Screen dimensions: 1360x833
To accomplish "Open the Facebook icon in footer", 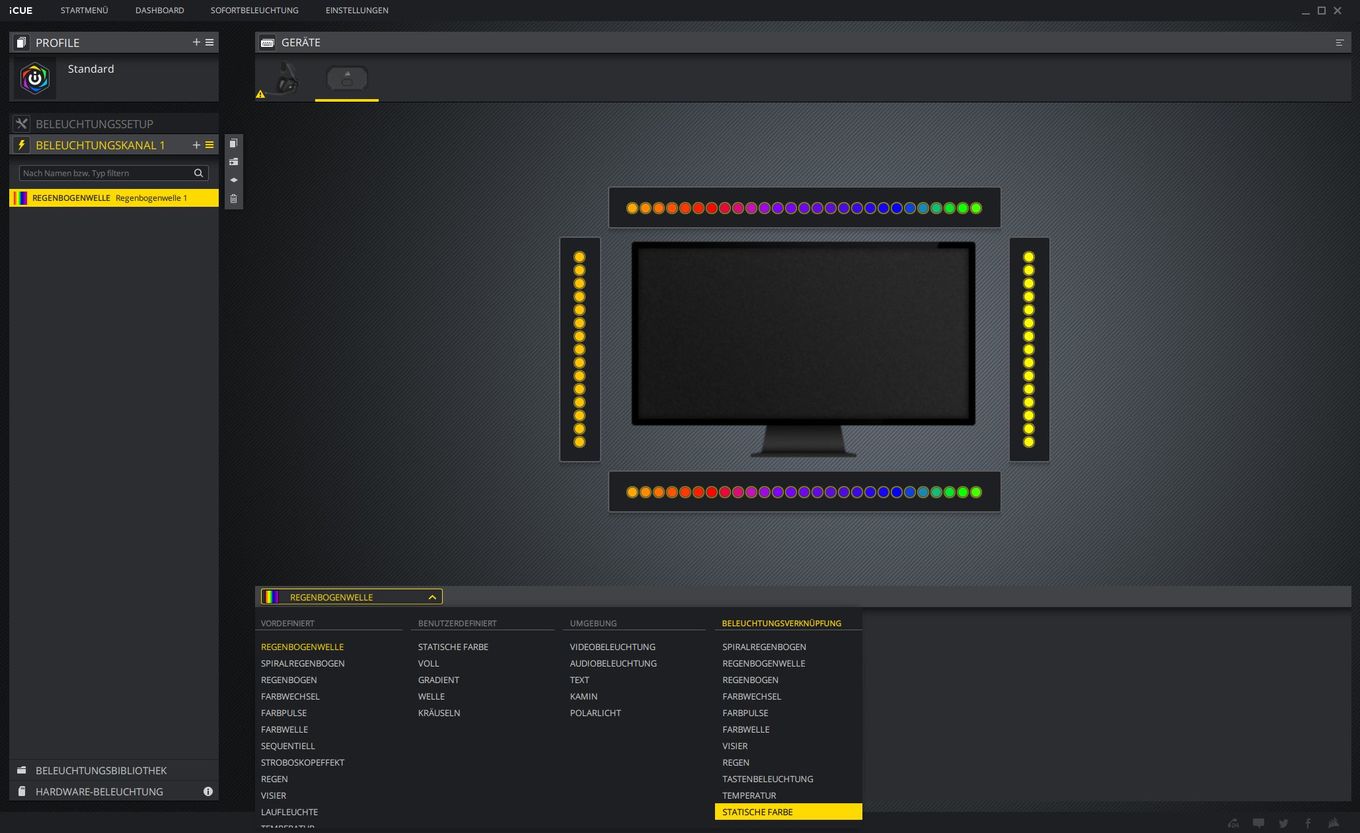I will click(1308, 823).
